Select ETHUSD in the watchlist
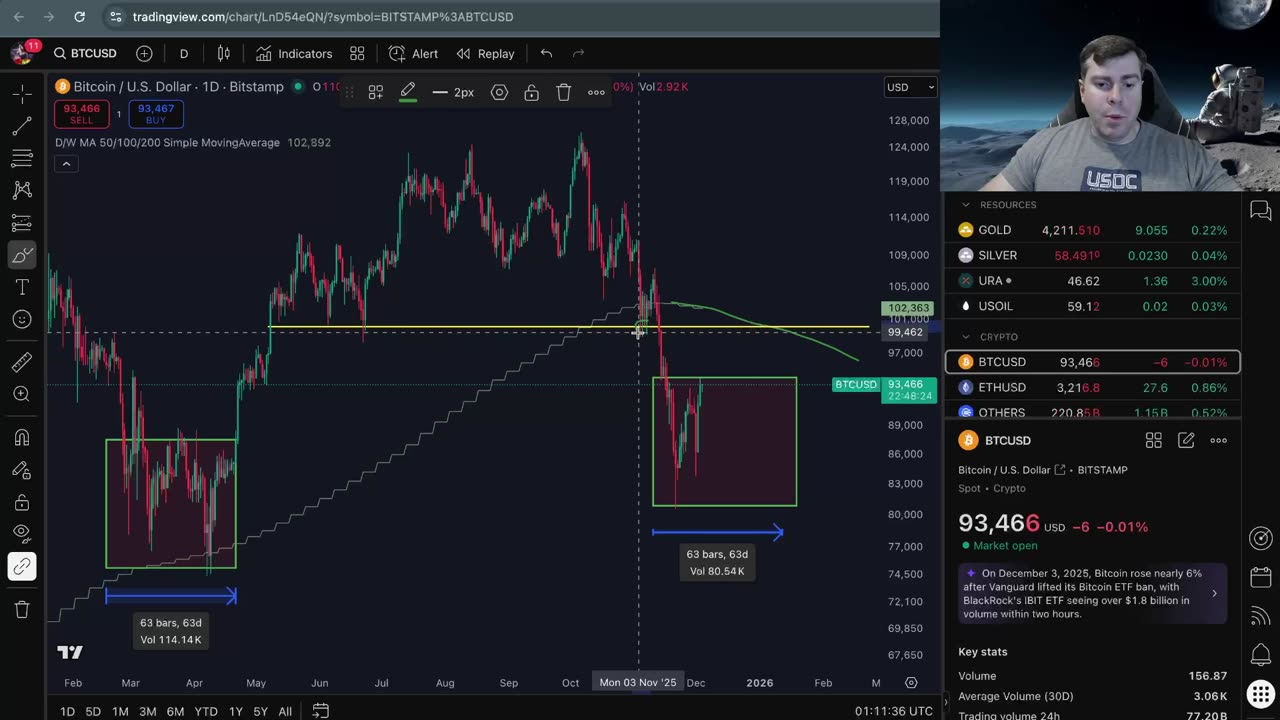Image resolution: width=1280 pixels, height=720 pixels. pyautogui.click(x=1093, y=387)
